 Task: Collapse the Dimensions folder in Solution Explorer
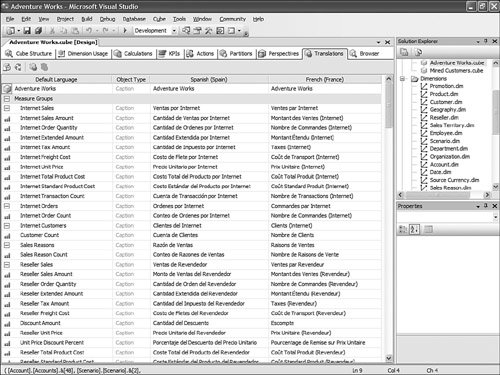pyautogui.click(x=403, y=79)
